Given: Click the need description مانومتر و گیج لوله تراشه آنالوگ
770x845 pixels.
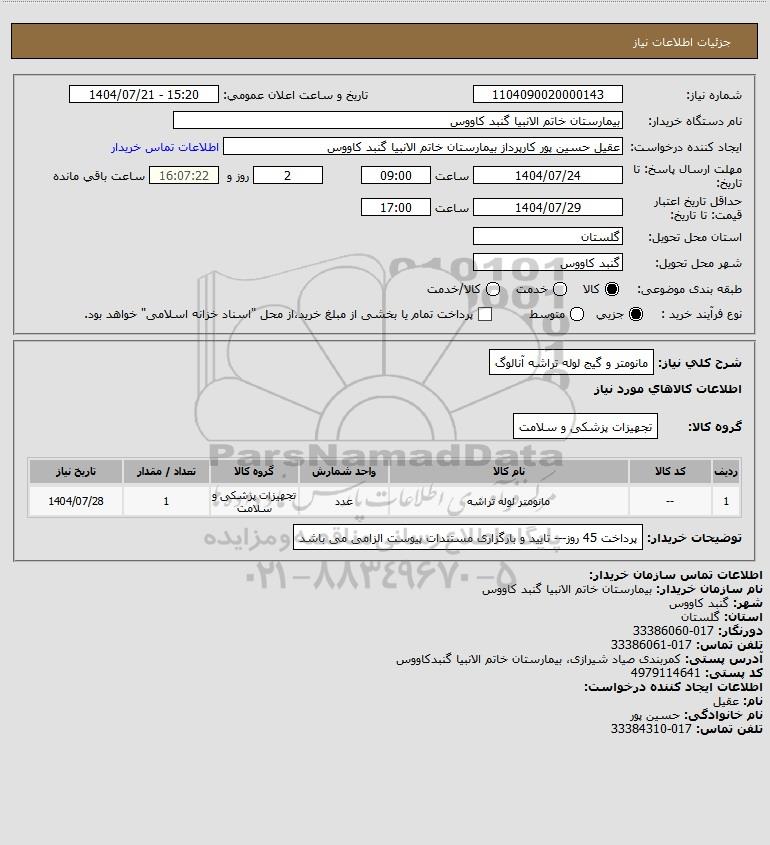Looking at the screenshot, I should coord(571,363).
